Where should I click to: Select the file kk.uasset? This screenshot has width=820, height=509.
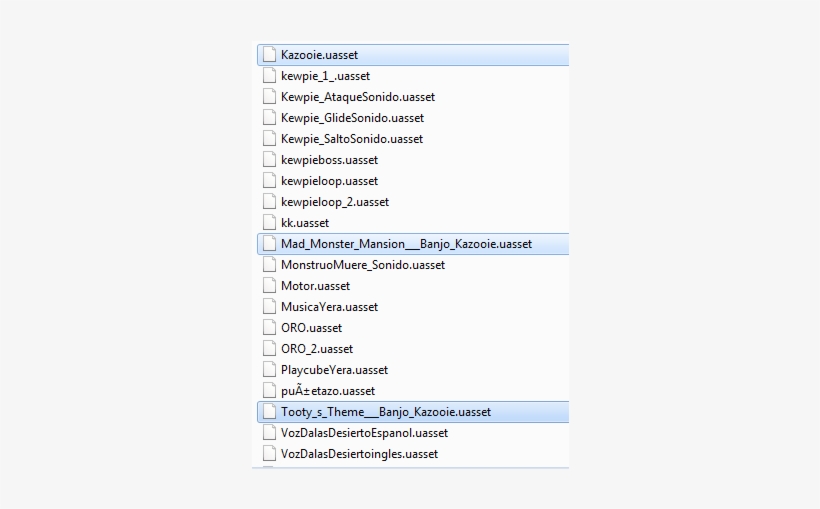pos(305,222)
